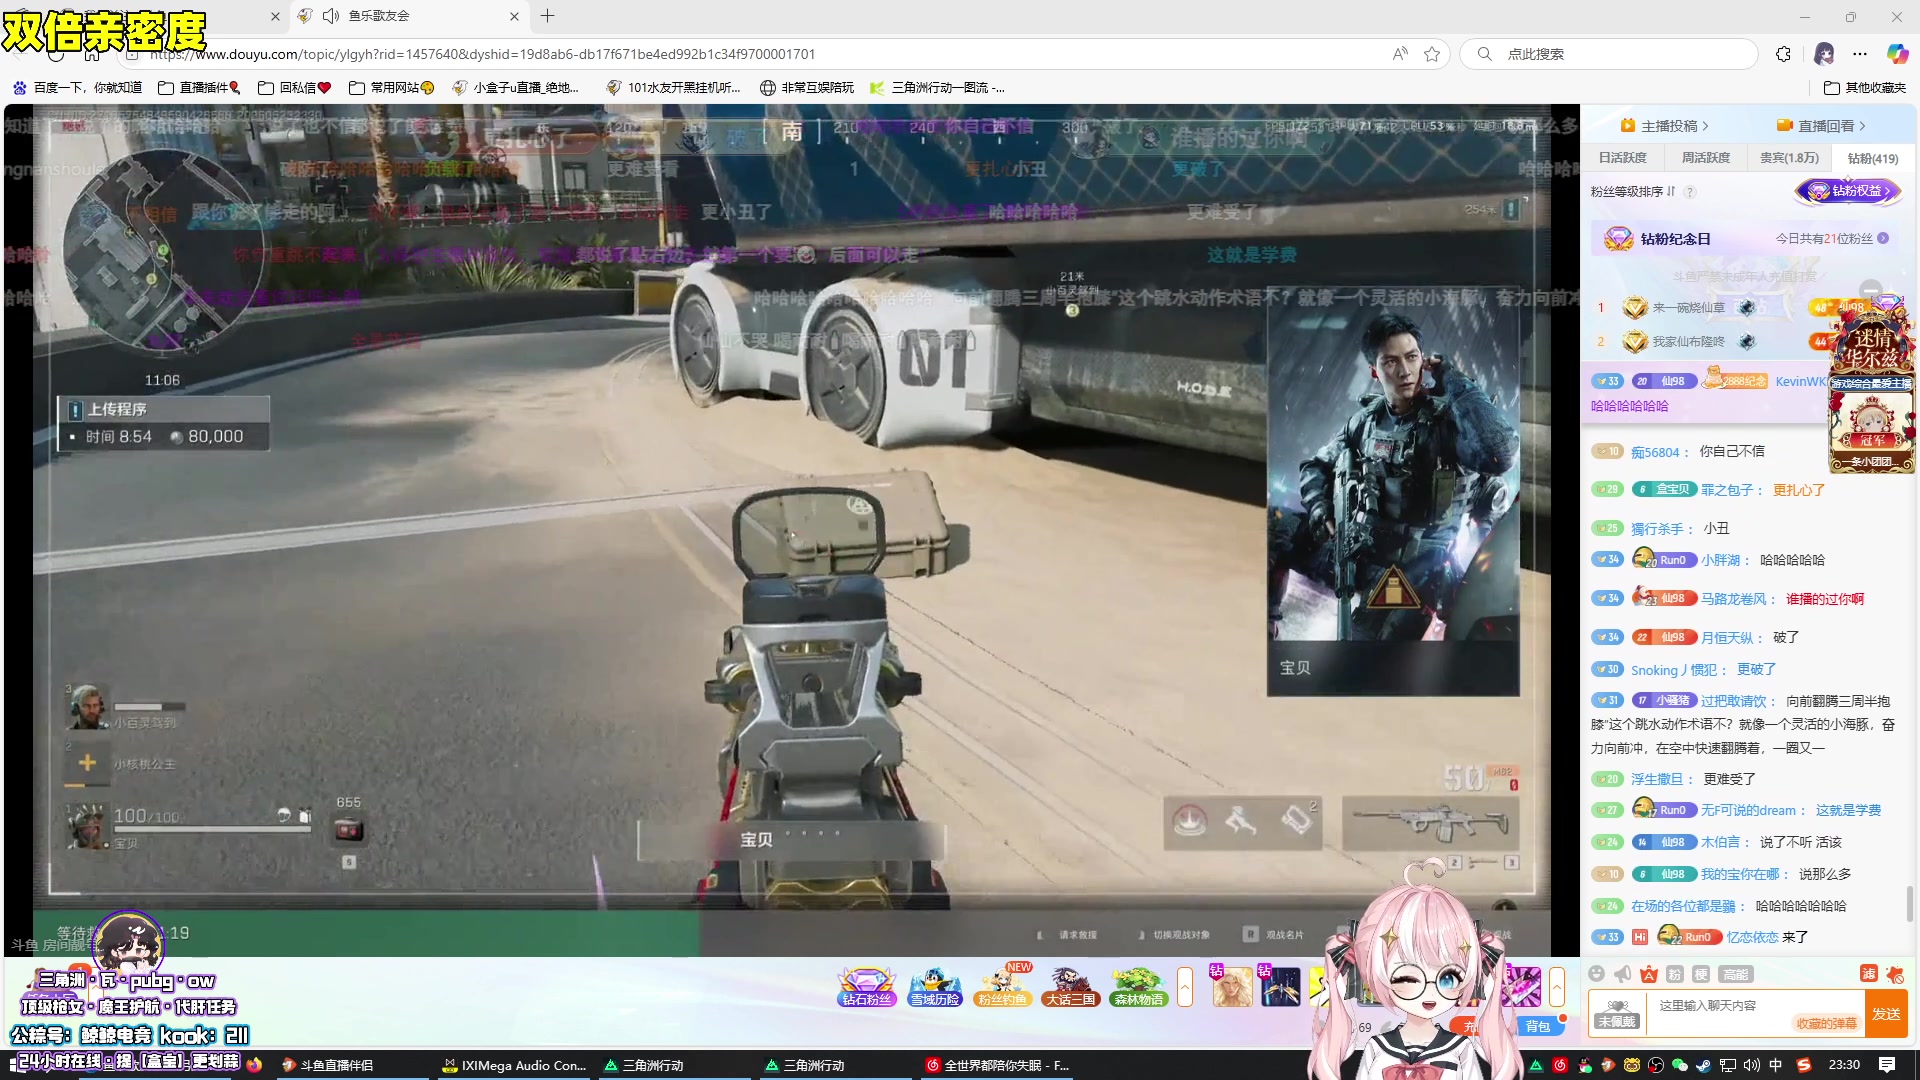
Task: Open the 雪域历险 activity icon
Action: pos(935,987)
